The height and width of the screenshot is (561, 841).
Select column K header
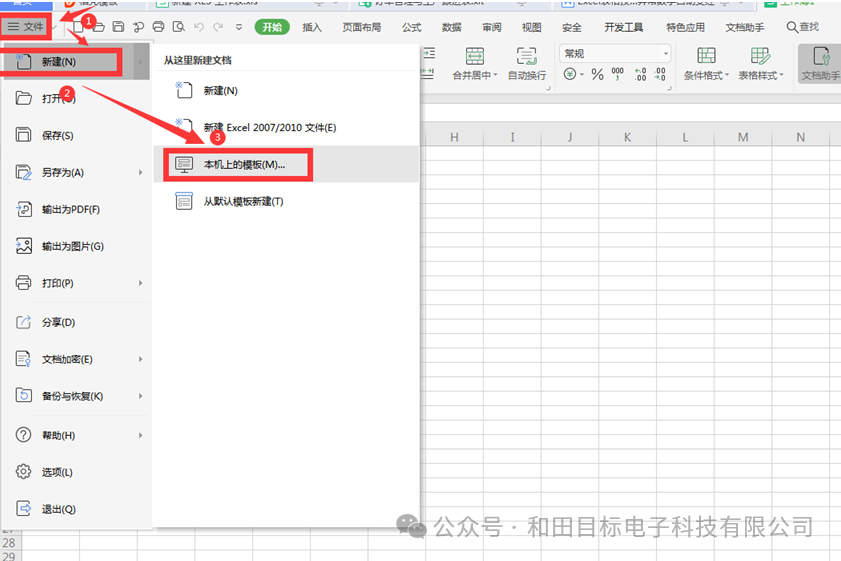(x=627, y=138)
